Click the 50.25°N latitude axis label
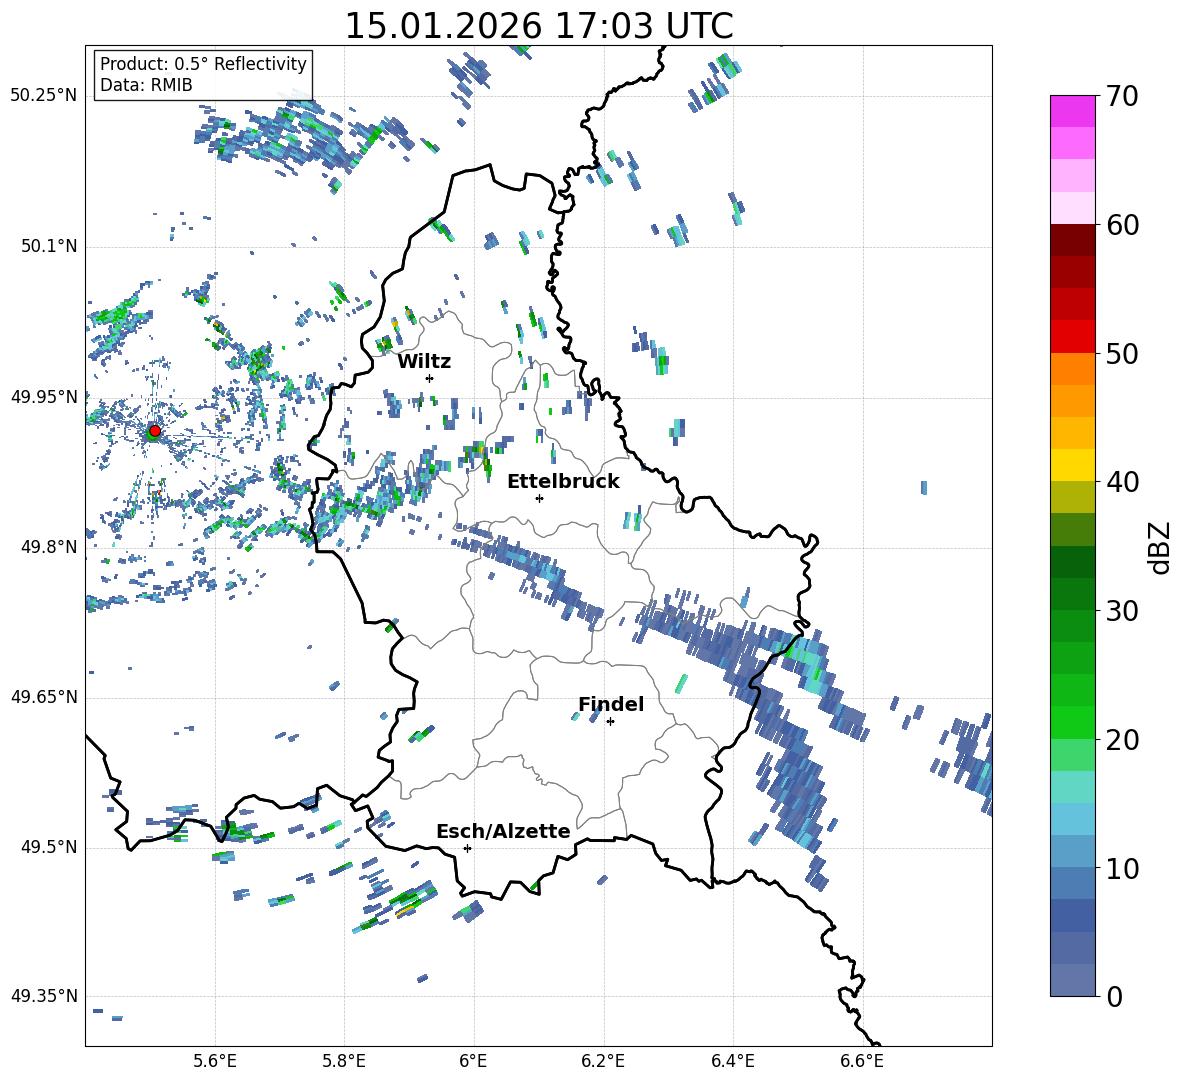 point(44,96)
